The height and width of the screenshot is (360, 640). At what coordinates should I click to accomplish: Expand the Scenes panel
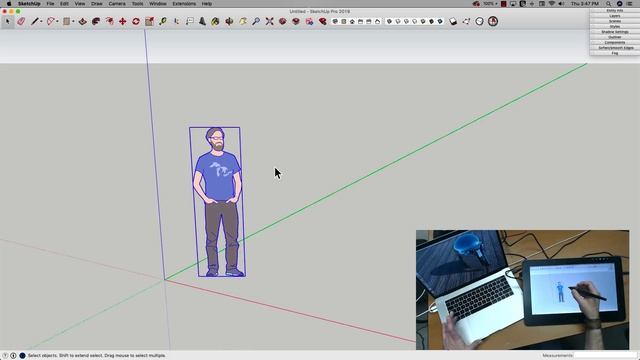click(615, 21)
